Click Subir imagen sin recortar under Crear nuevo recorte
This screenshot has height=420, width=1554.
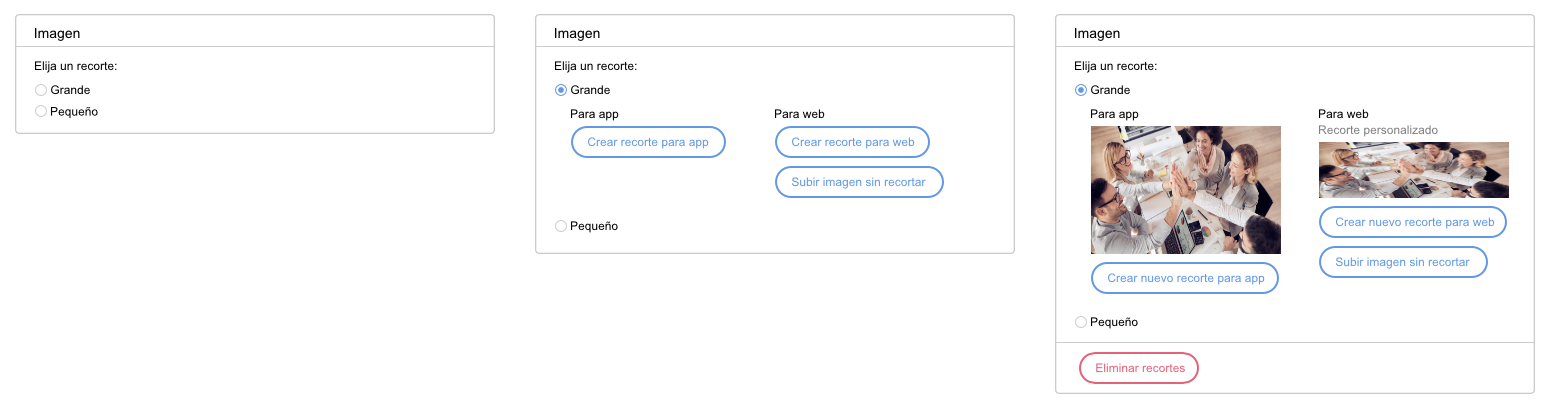(1403, 262)
